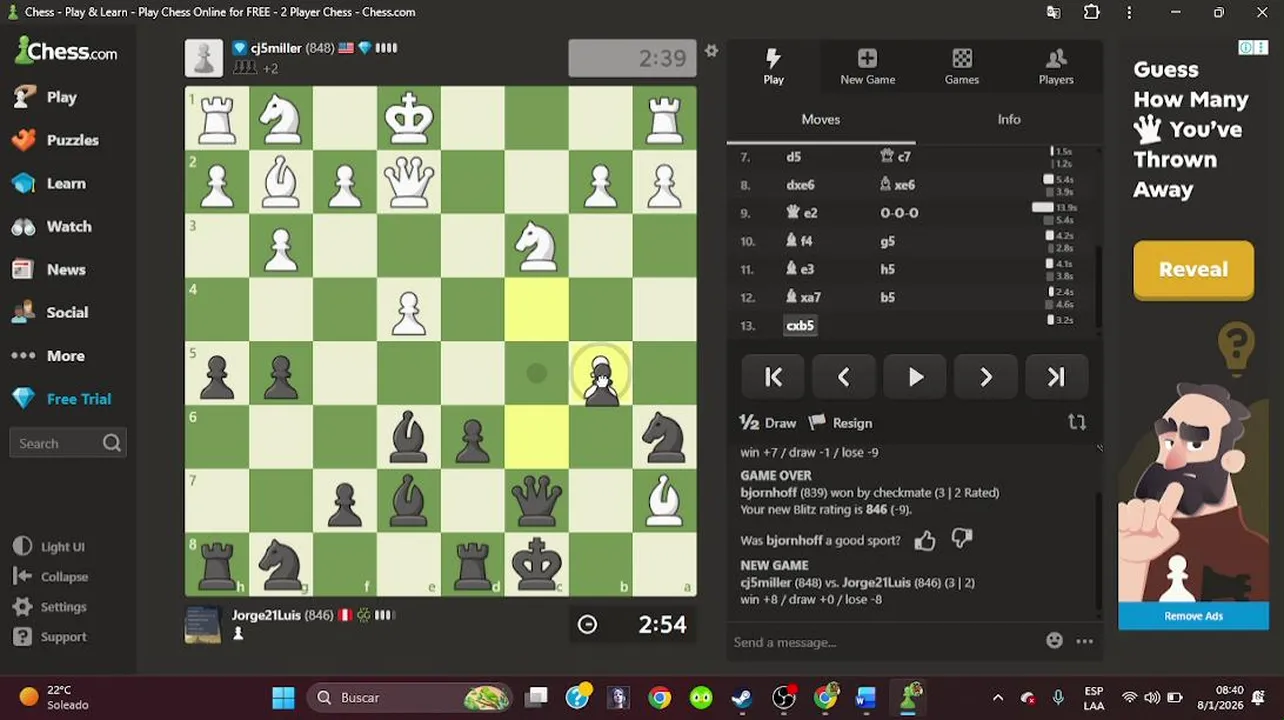1284x720 pixels.
Task: Click cj5miller's avatar thumbnail
Action: (204, 58)
